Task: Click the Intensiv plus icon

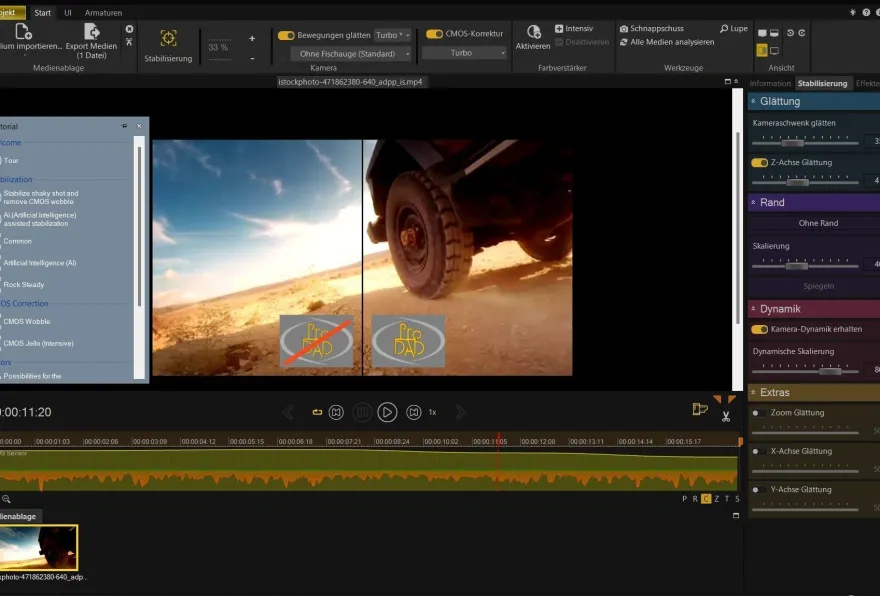Action: point(559,29)
